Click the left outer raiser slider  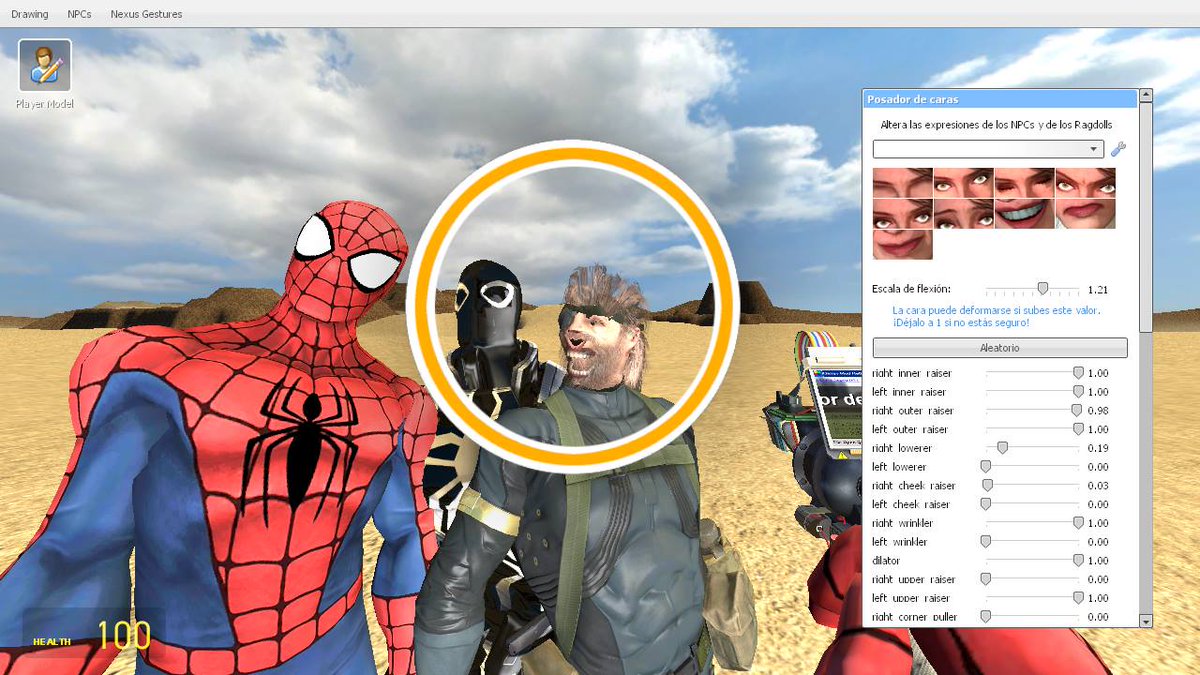pos(1033,429)
